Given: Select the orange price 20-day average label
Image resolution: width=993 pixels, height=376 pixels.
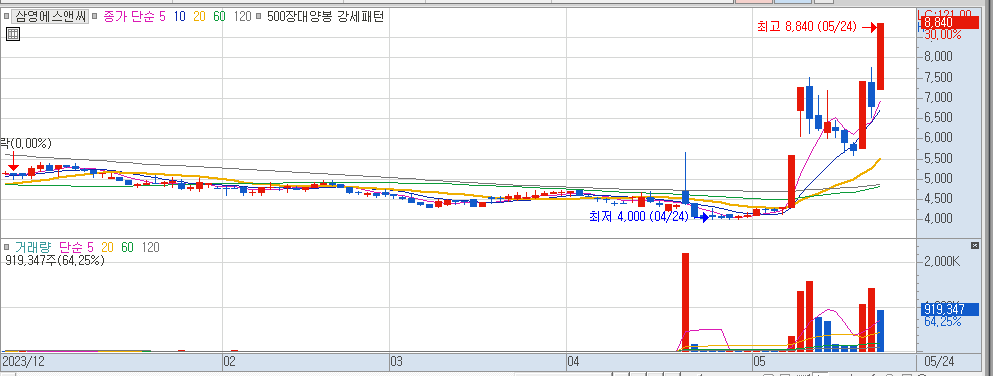Looking at the screenshot, I should (199, 17).
